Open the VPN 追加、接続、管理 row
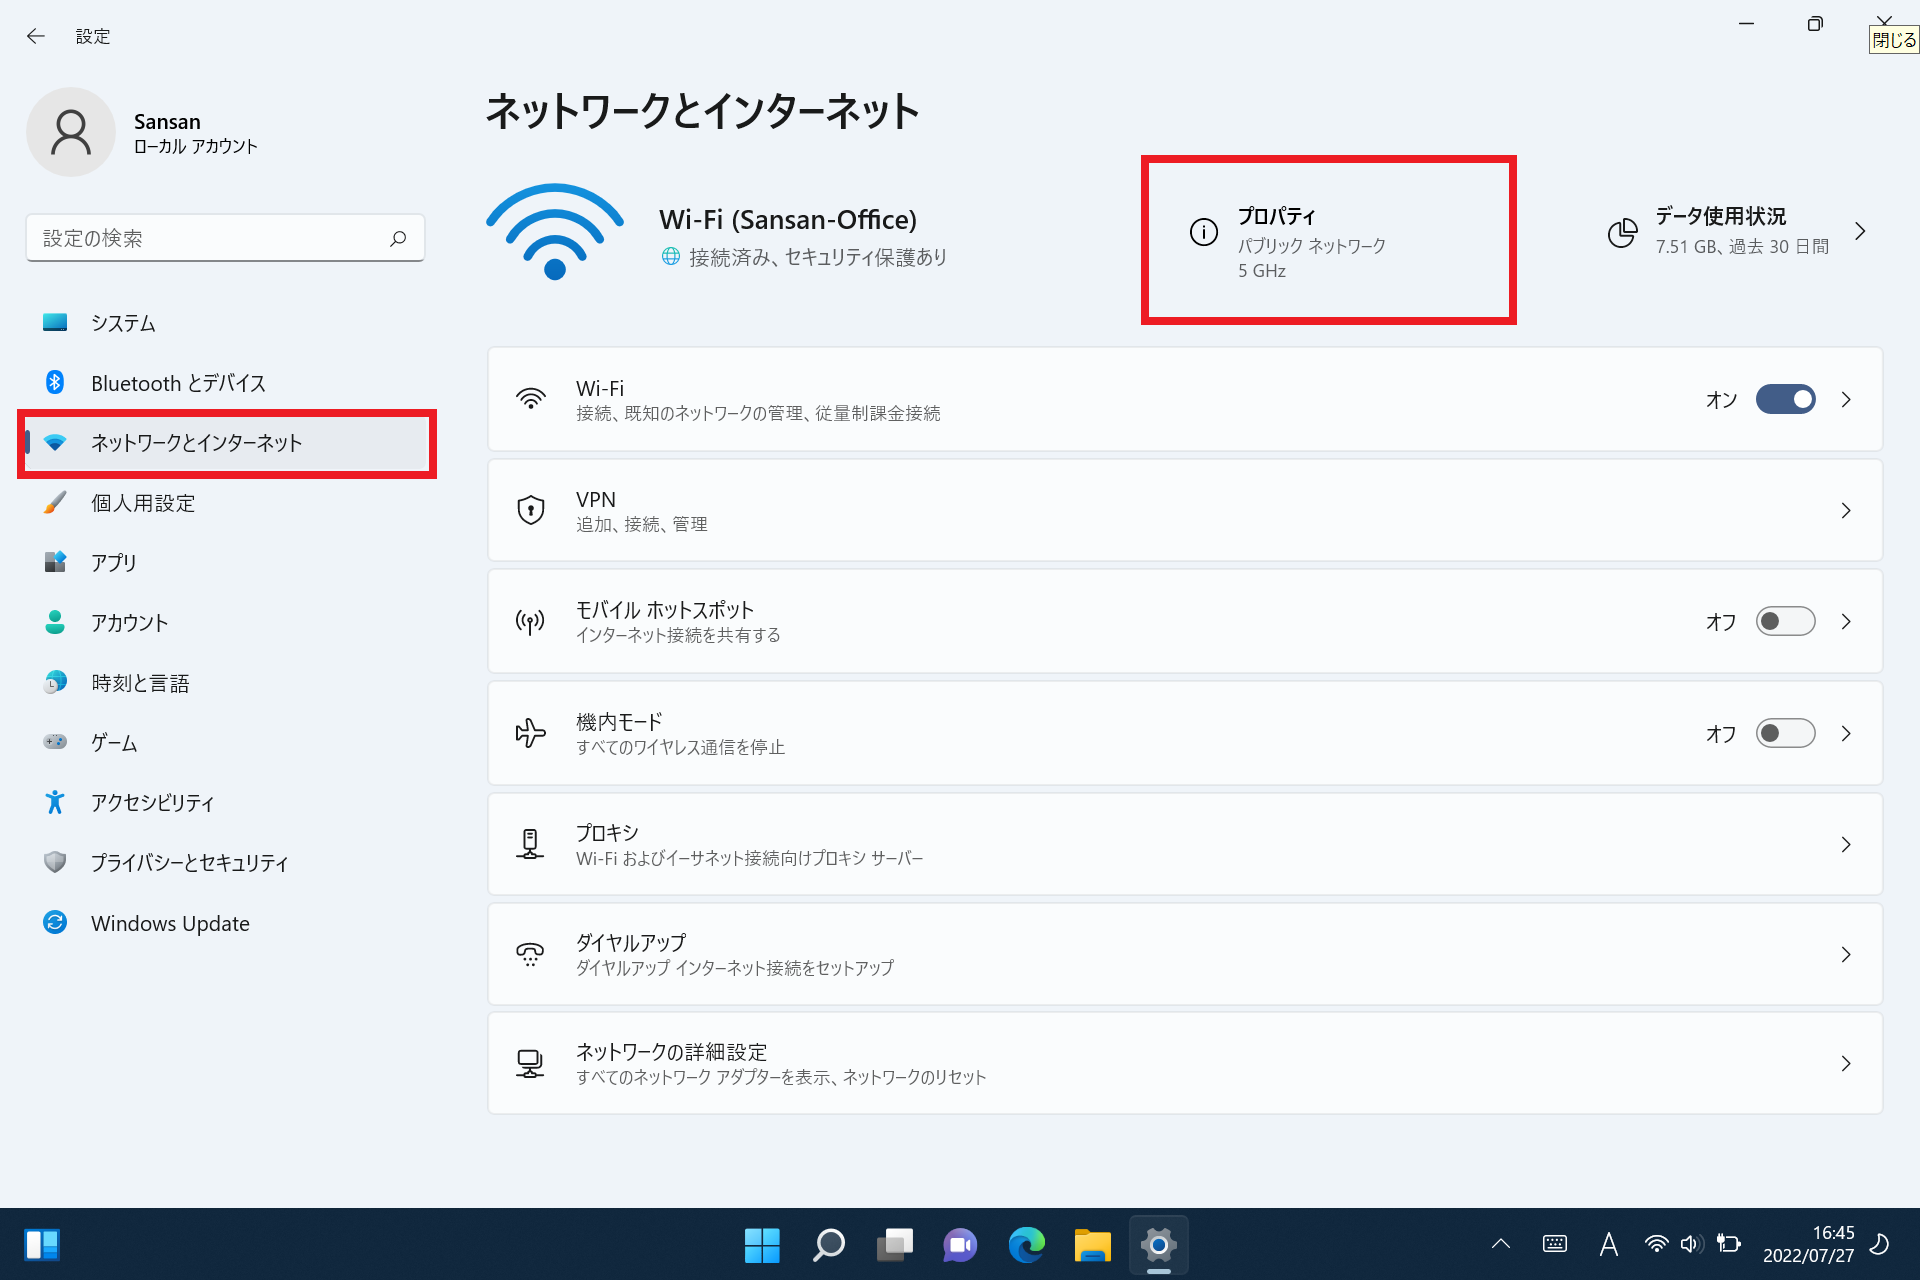The width and height of the screenshot is (1920, 1280). [x=1185, y=510]
